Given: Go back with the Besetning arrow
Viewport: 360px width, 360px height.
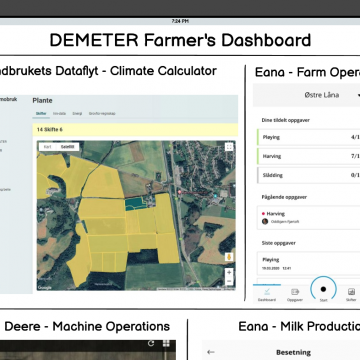Looking at the screenshot, I should 211,352.
